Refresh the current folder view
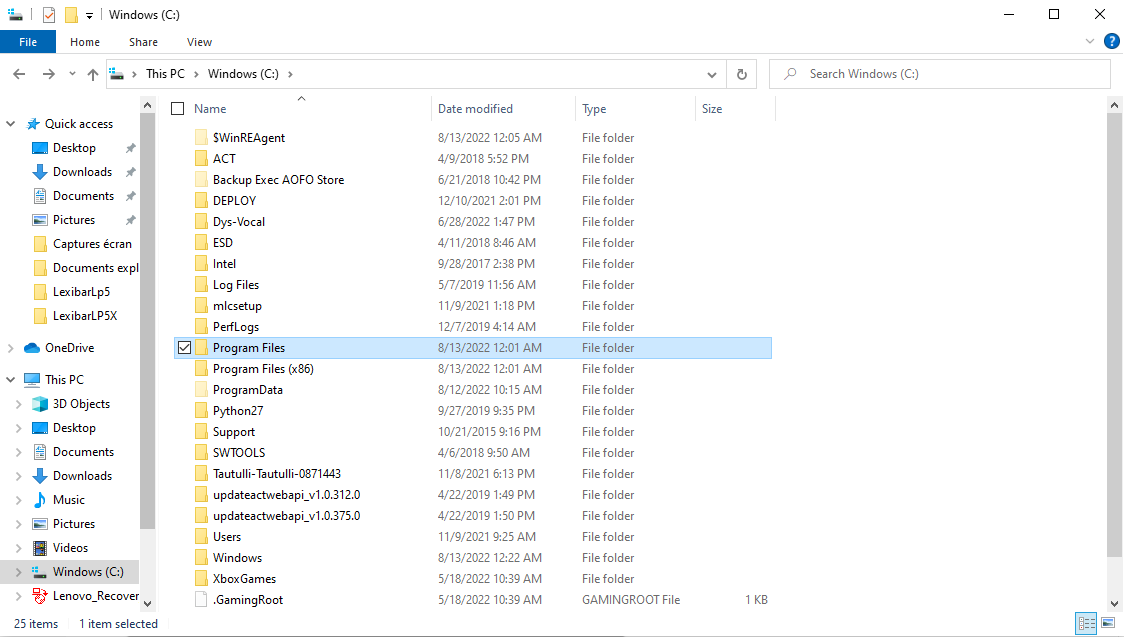Screen dimensions: 1124x637 (741, 74)
